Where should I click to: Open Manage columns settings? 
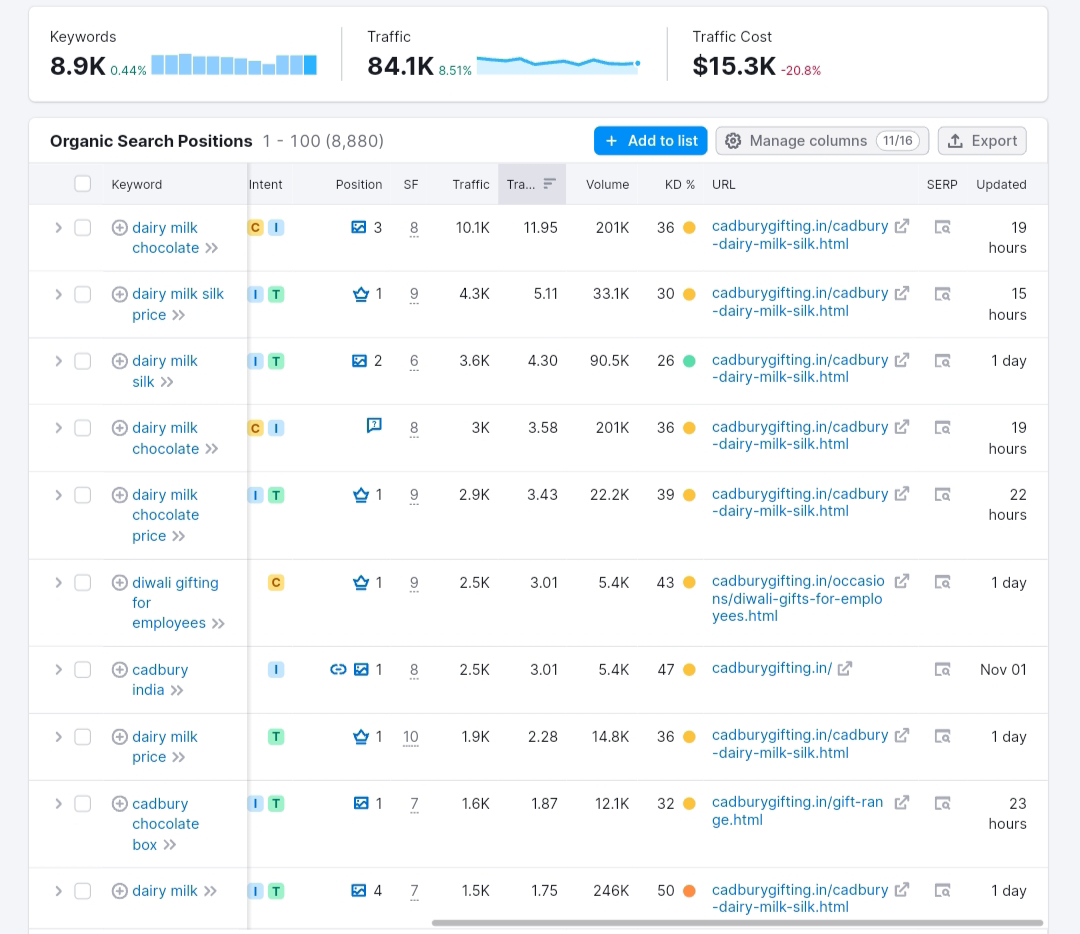[822, 141]
